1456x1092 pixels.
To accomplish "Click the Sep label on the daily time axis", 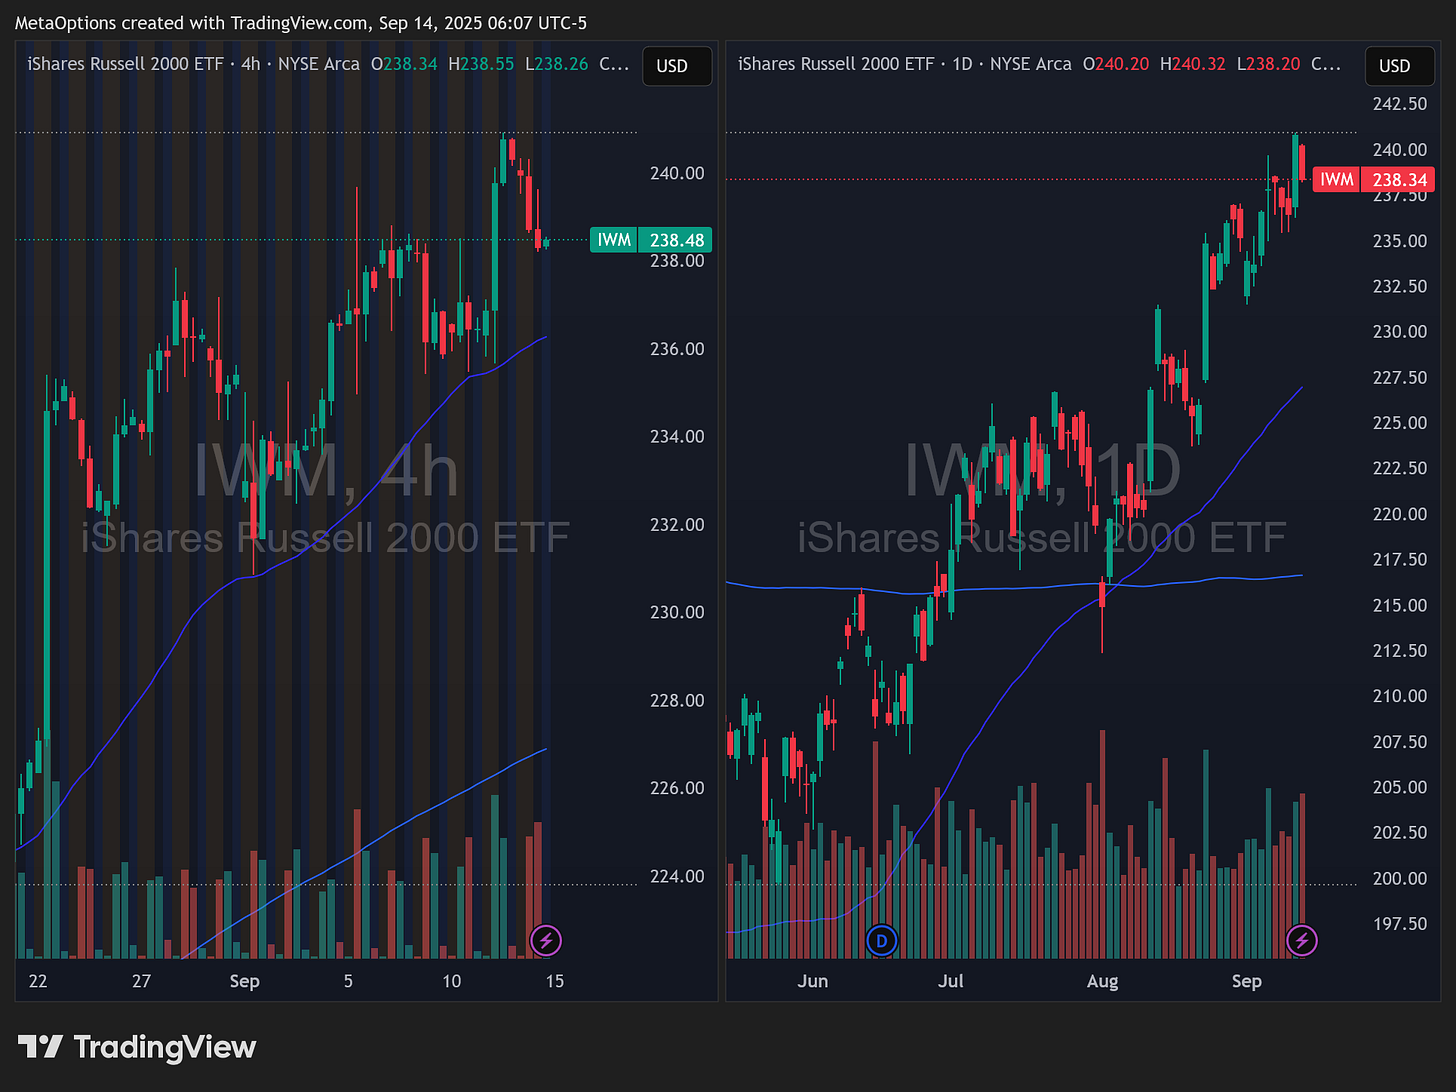I will pos(1247,981).
